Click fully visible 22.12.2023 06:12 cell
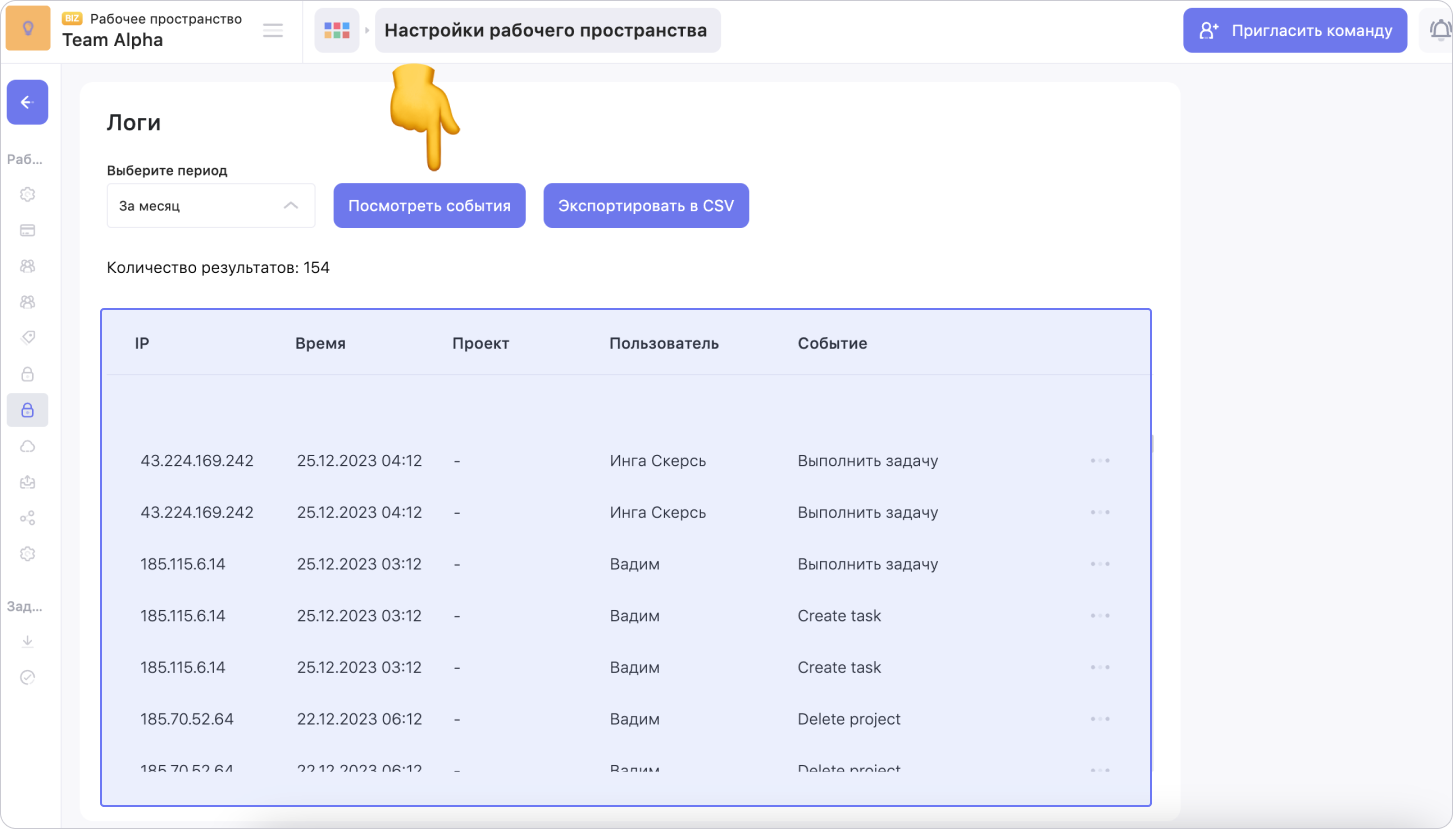The height and width of the screenshot is (829, 1453). [359, 719]
